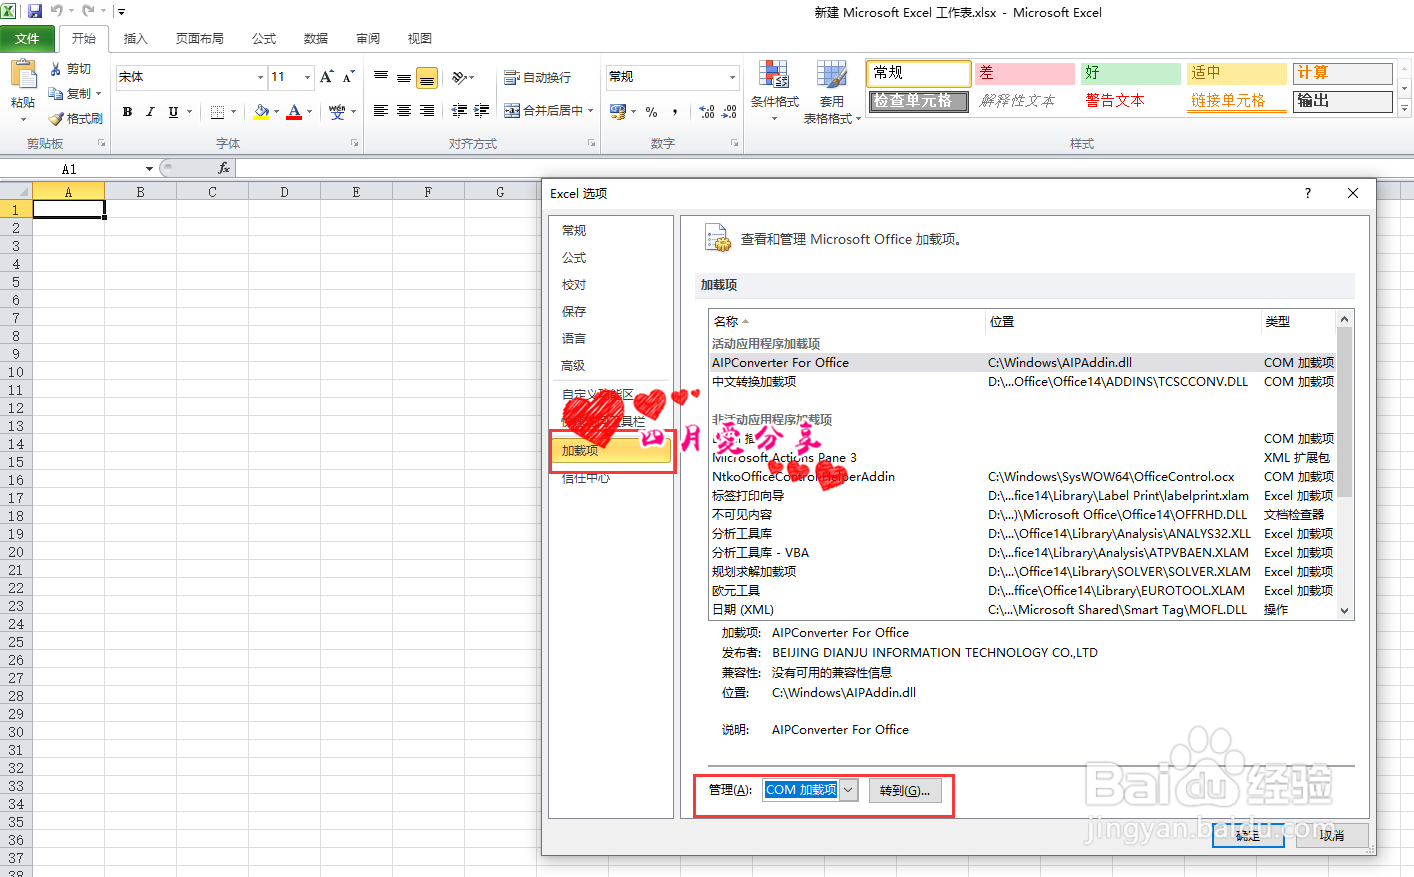Apply percent style format
Screen dimensions: 1414x877
point(652,112)
